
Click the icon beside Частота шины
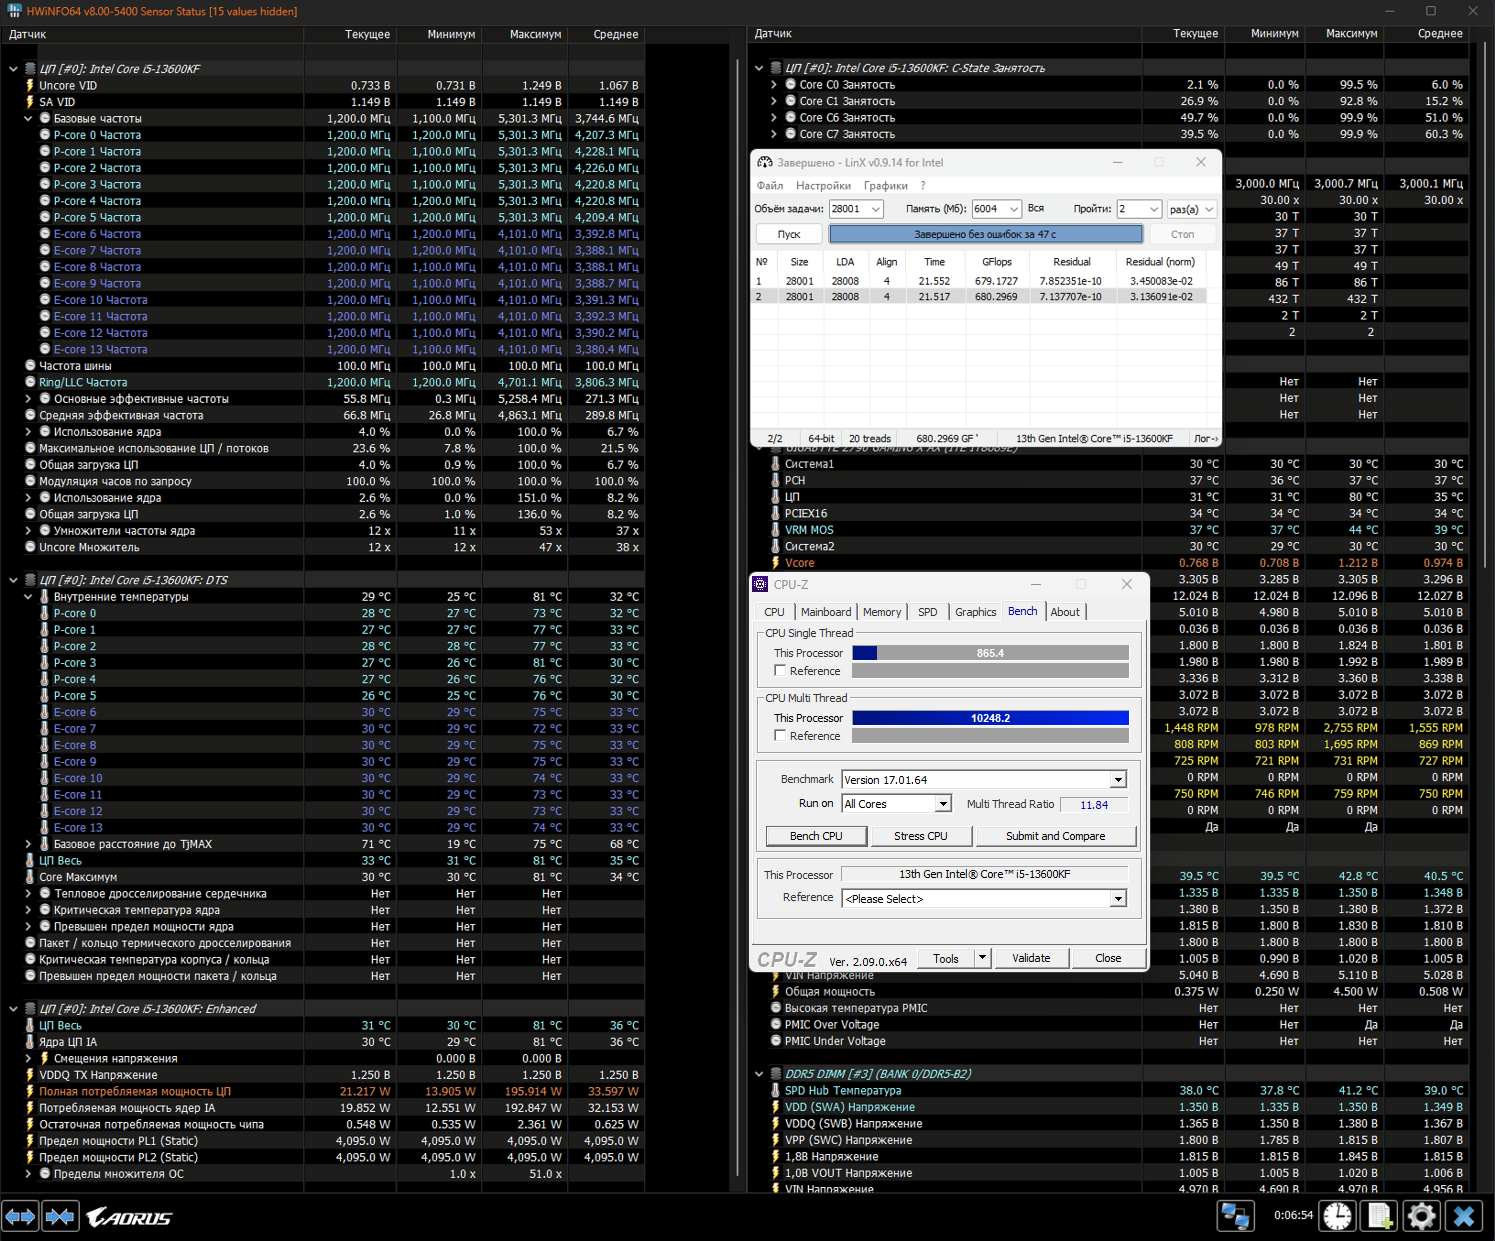pos(30,366)
